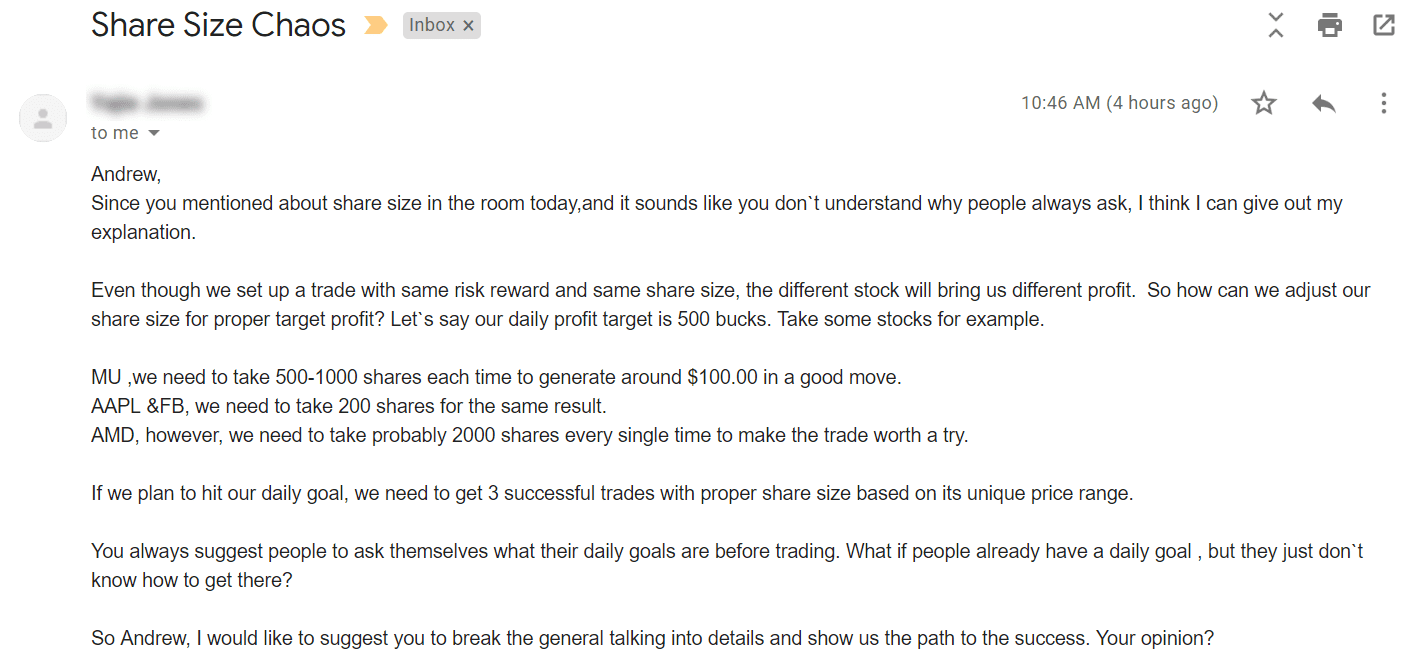Click the yellow importance marker beside subject
Image resolution: width=1409 pixels, height=656 pixels.
(x=376, y=26)
